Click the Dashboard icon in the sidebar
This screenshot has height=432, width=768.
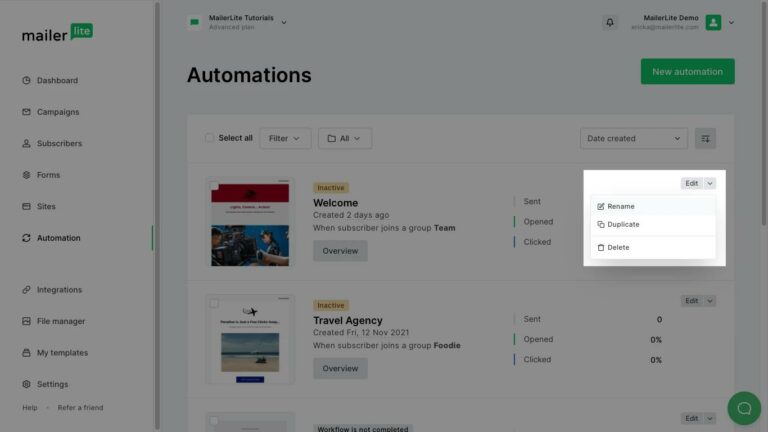click(x=26, y=80)
